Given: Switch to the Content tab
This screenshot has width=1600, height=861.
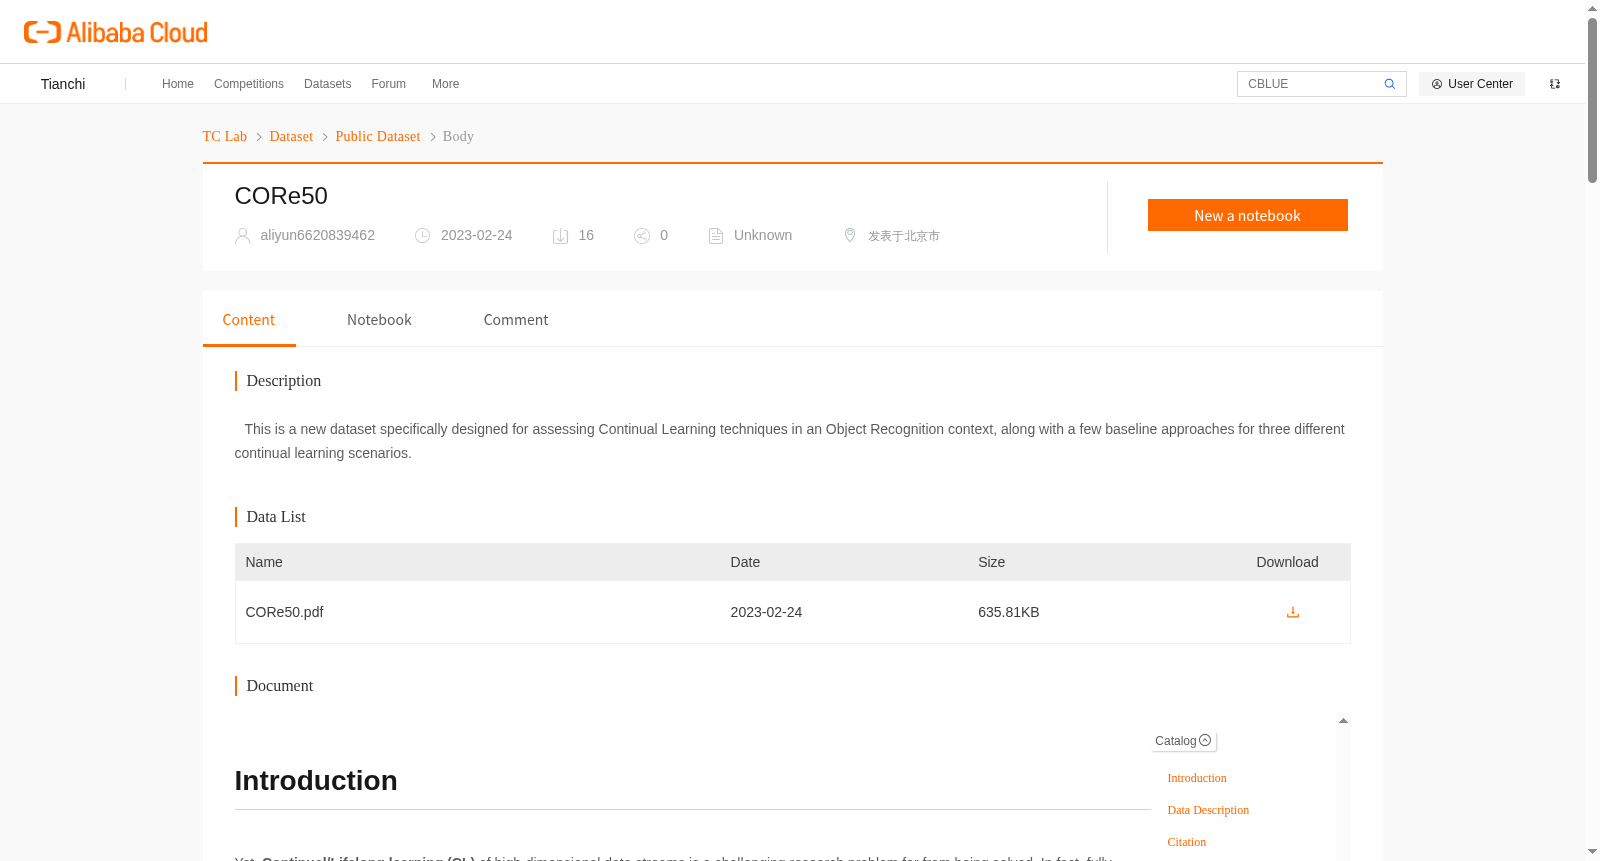Looking at the screenshot, I should click(249, 320).
